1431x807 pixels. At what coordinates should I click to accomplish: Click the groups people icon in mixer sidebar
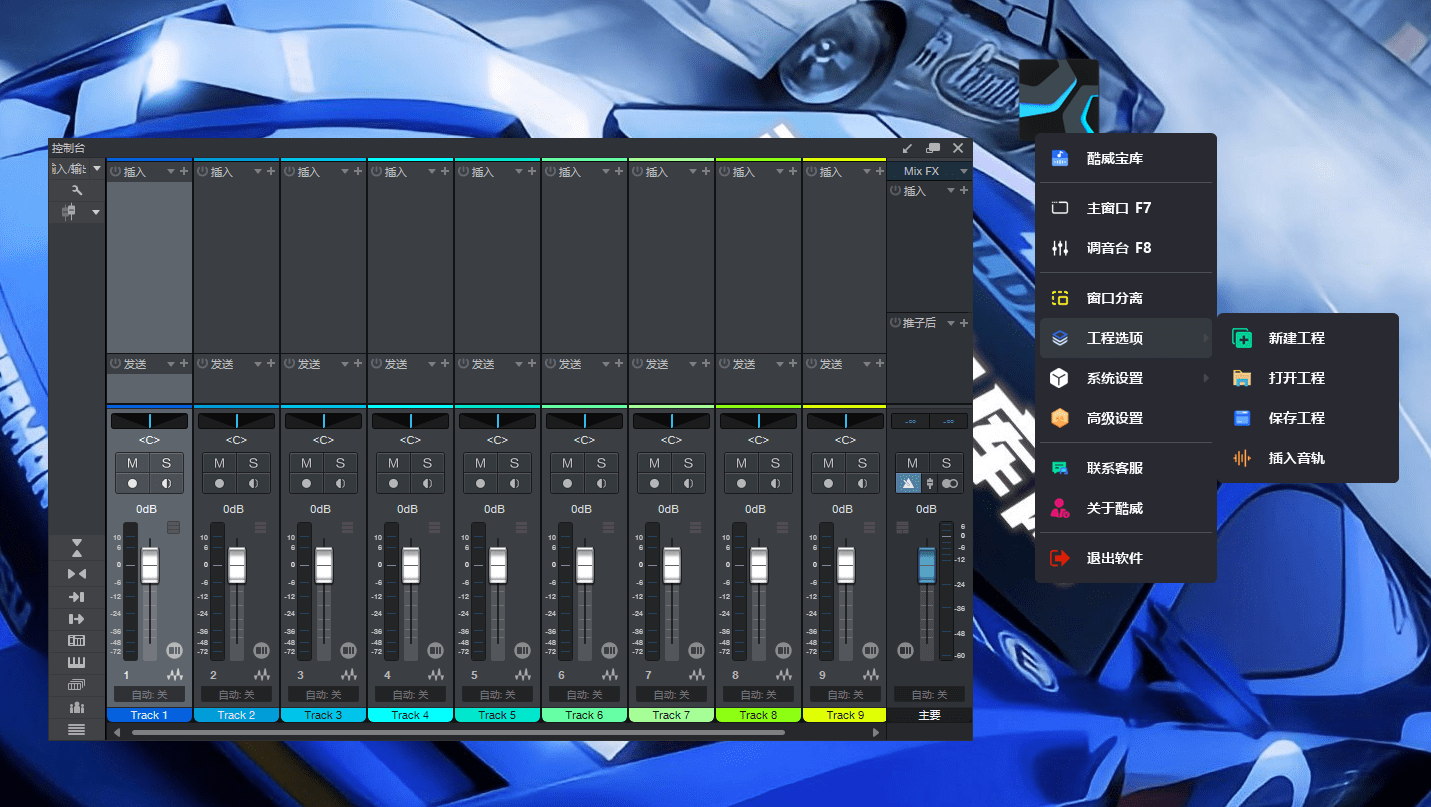pos(77,707)
